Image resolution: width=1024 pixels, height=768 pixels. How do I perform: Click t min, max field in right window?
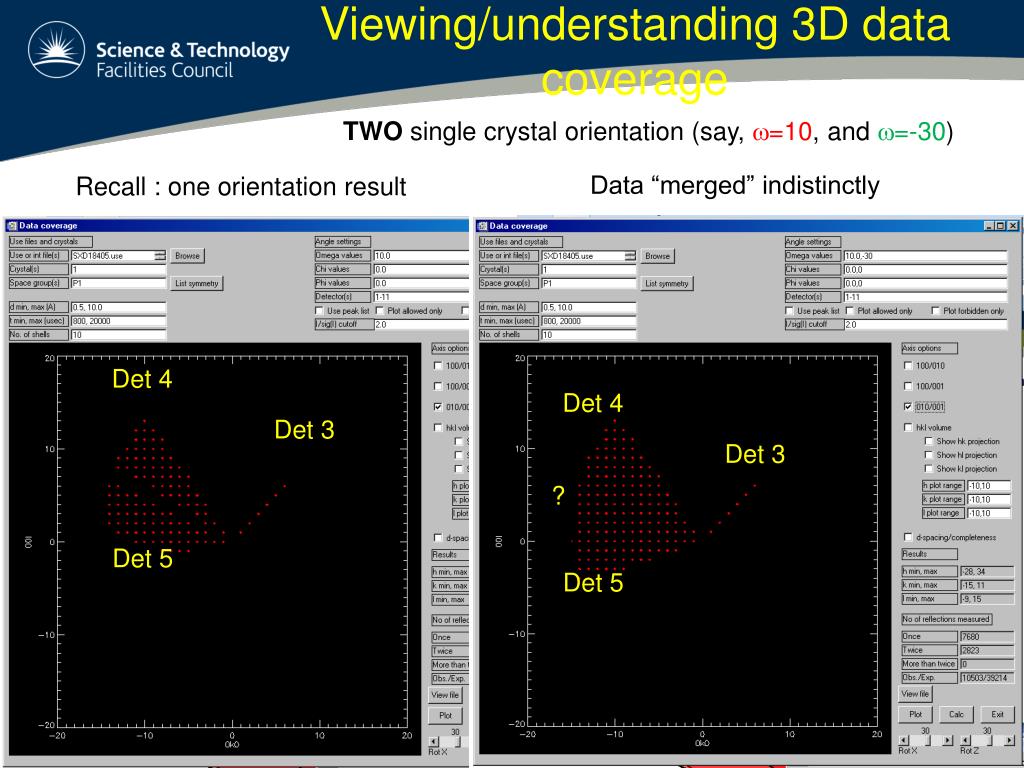(x=588, y=321)
